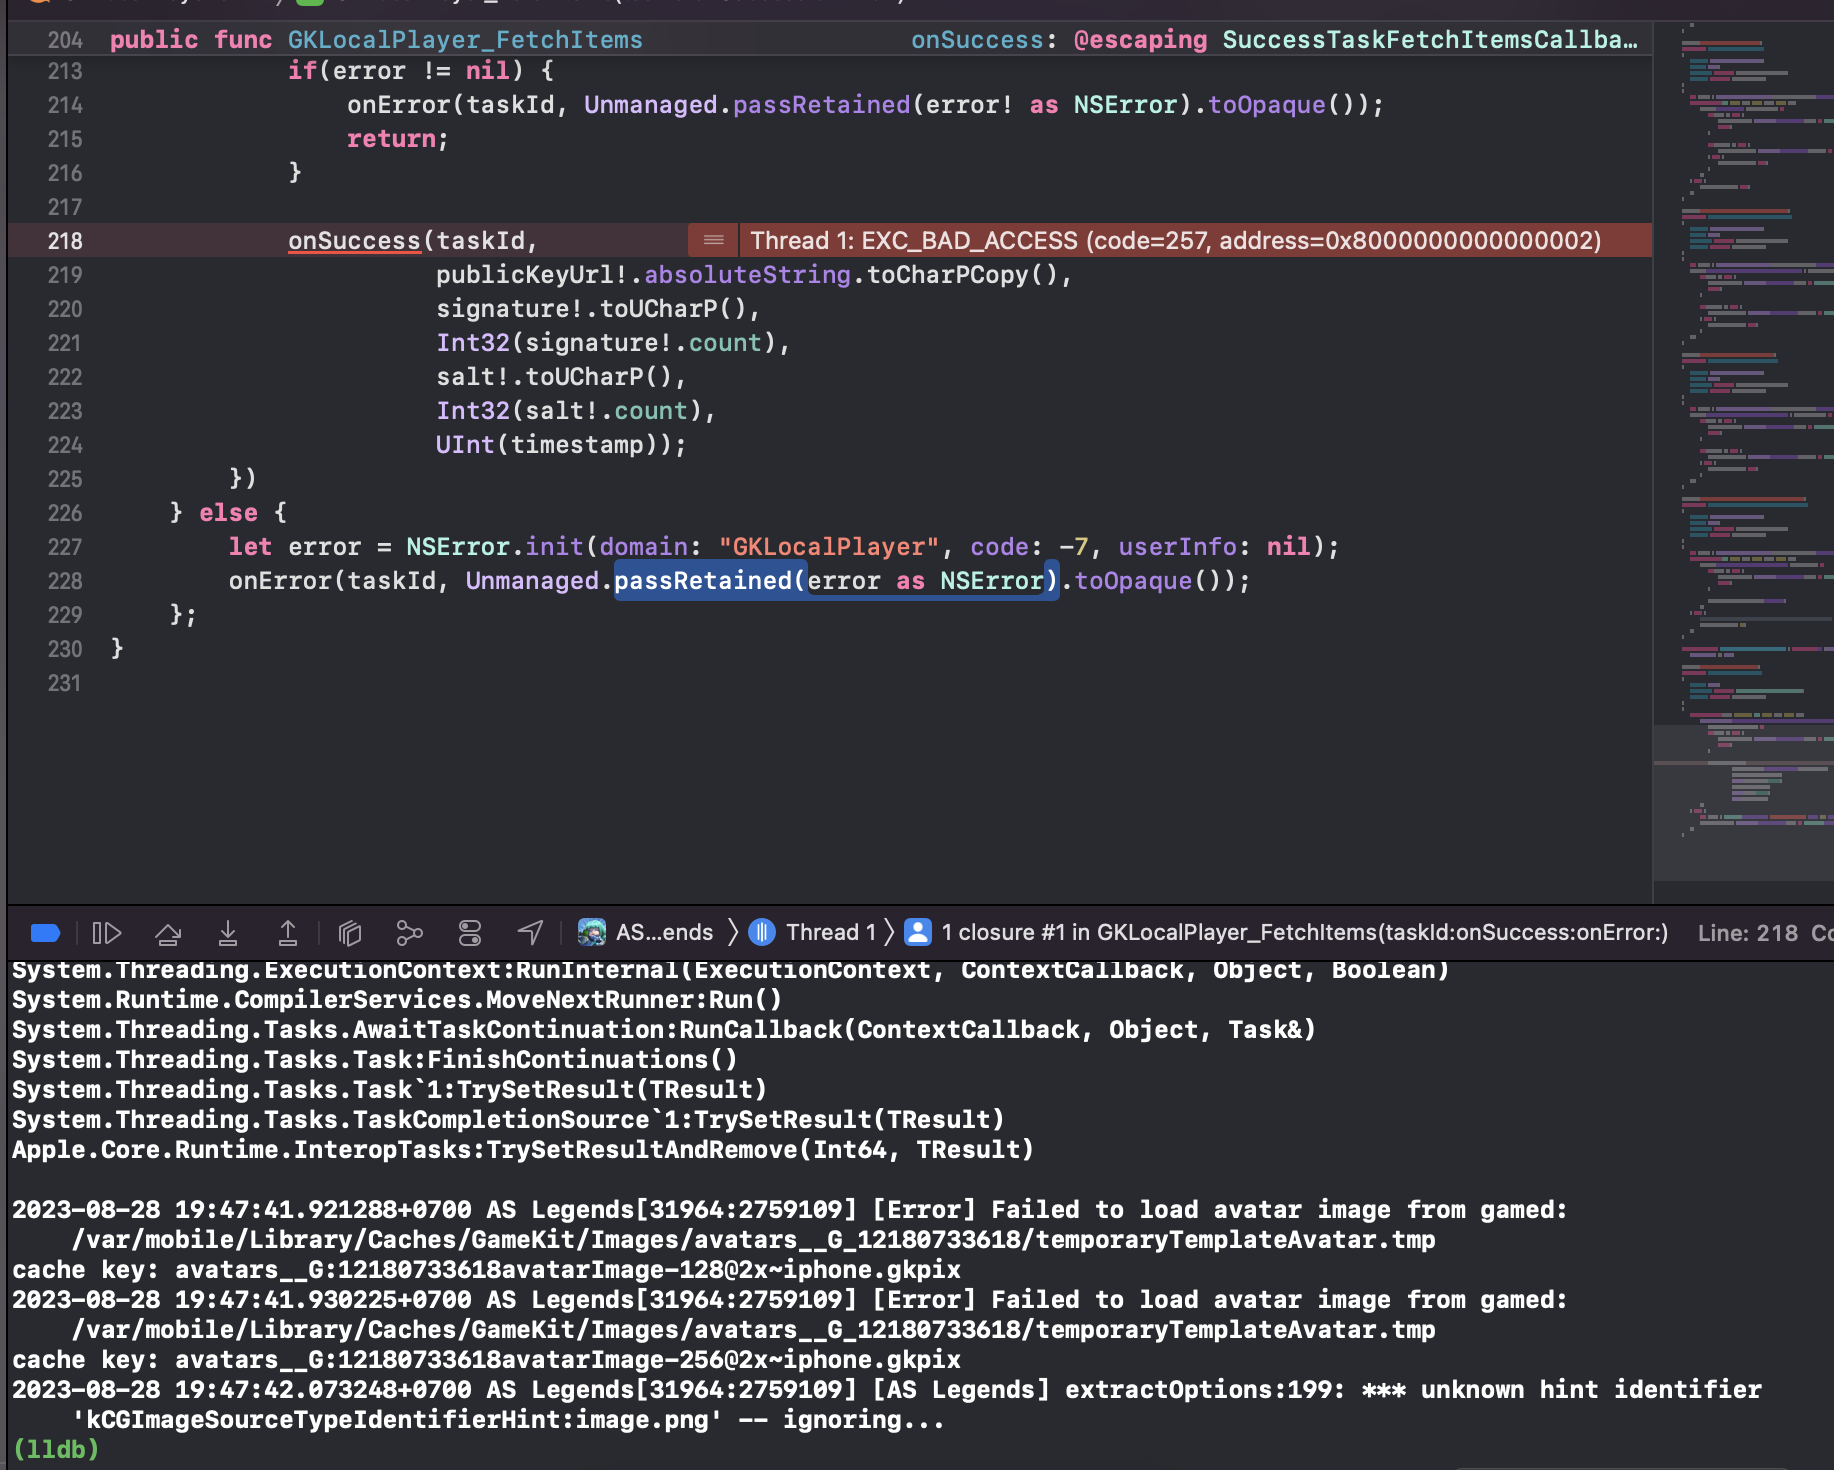1834x1470 pixels.
Task: Expand the EXC_BAD_ACCESS error annotation details
Action: click(713, 240)
